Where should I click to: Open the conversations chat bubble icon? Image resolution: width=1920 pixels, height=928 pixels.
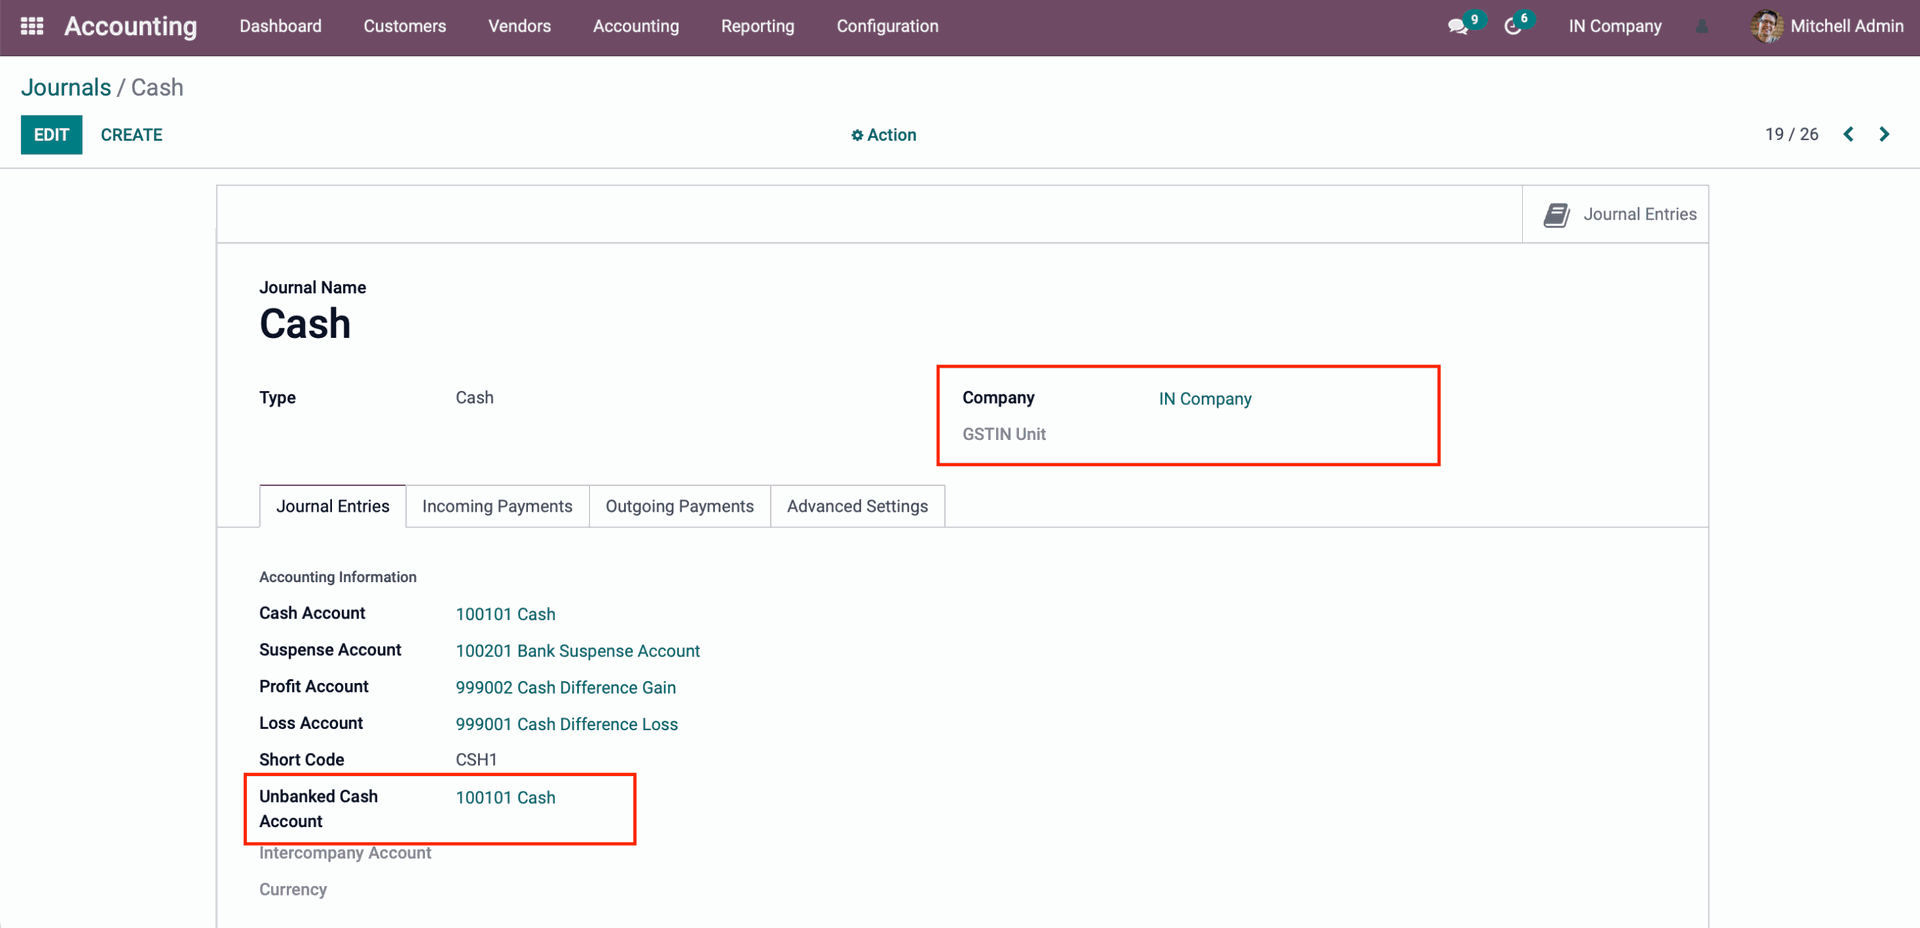tap(1458, 27)
